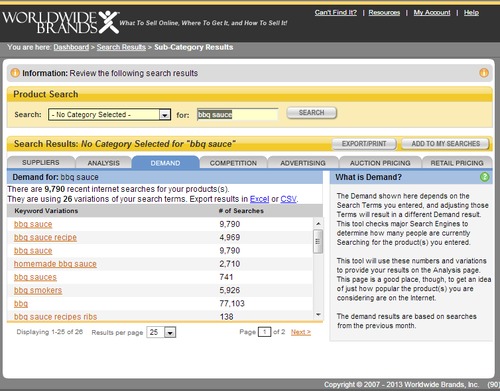Click the Export/Print button
Screen dimensions: 500x391
click(x=364, y=144)
